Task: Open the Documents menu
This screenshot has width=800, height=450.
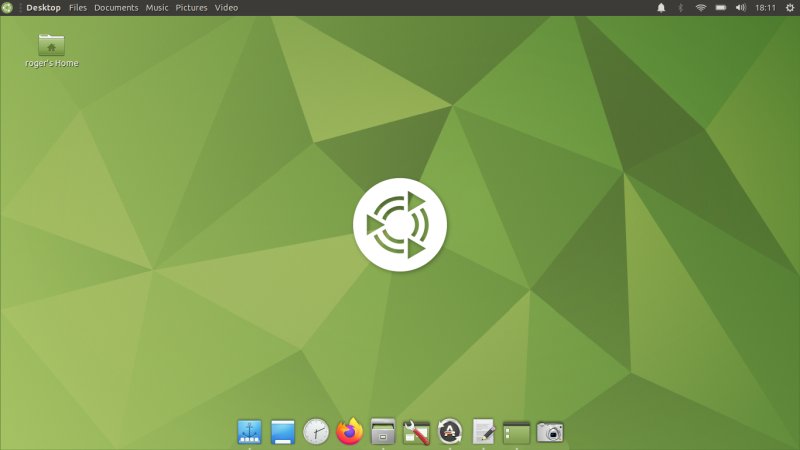Action: pyautogui.click(x=116, y=8)
